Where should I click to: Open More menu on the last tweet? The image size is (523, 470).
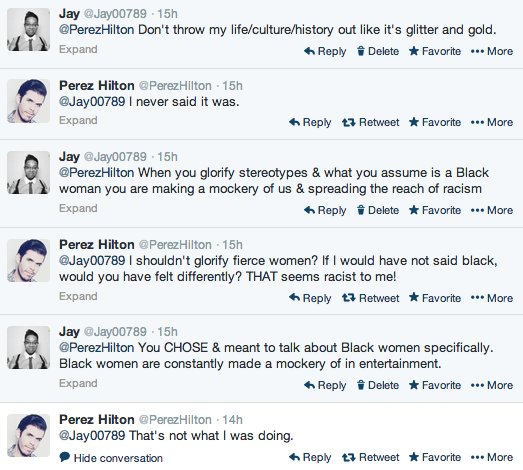point(492,457)
